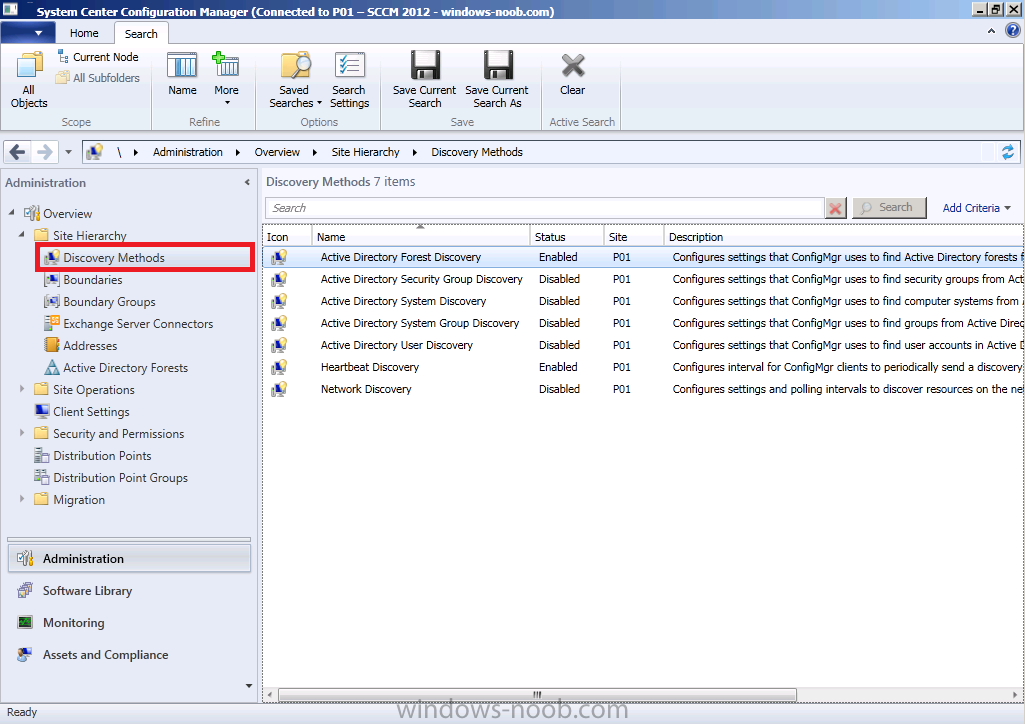Screen dimensions: 1025x724
Task: Collapse the Administration navigation pane
Action: click(x=247, y=182)
